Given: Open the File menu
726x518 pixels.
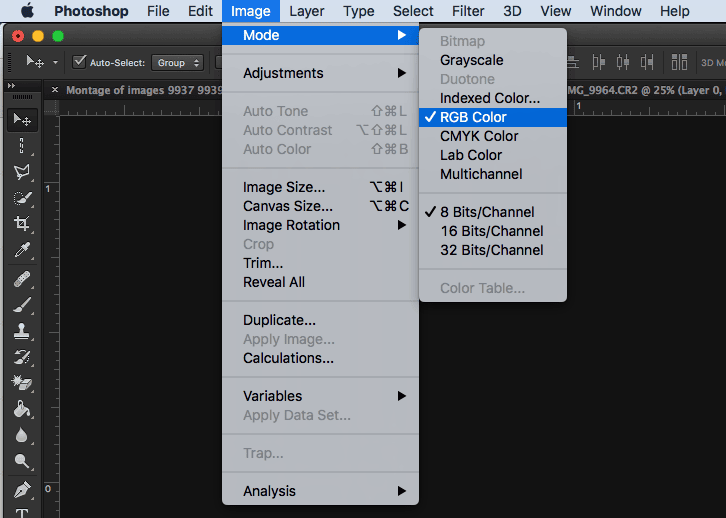Looking at the screenshot, I should click(158, 11).
